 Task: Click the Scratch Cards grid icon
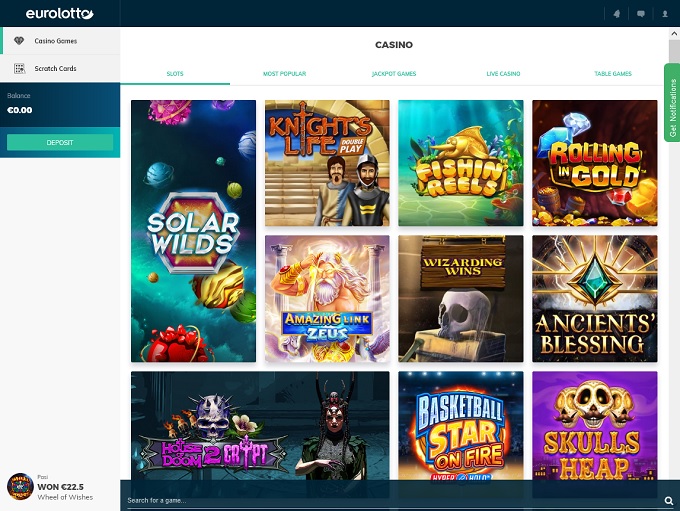(19, 68)
